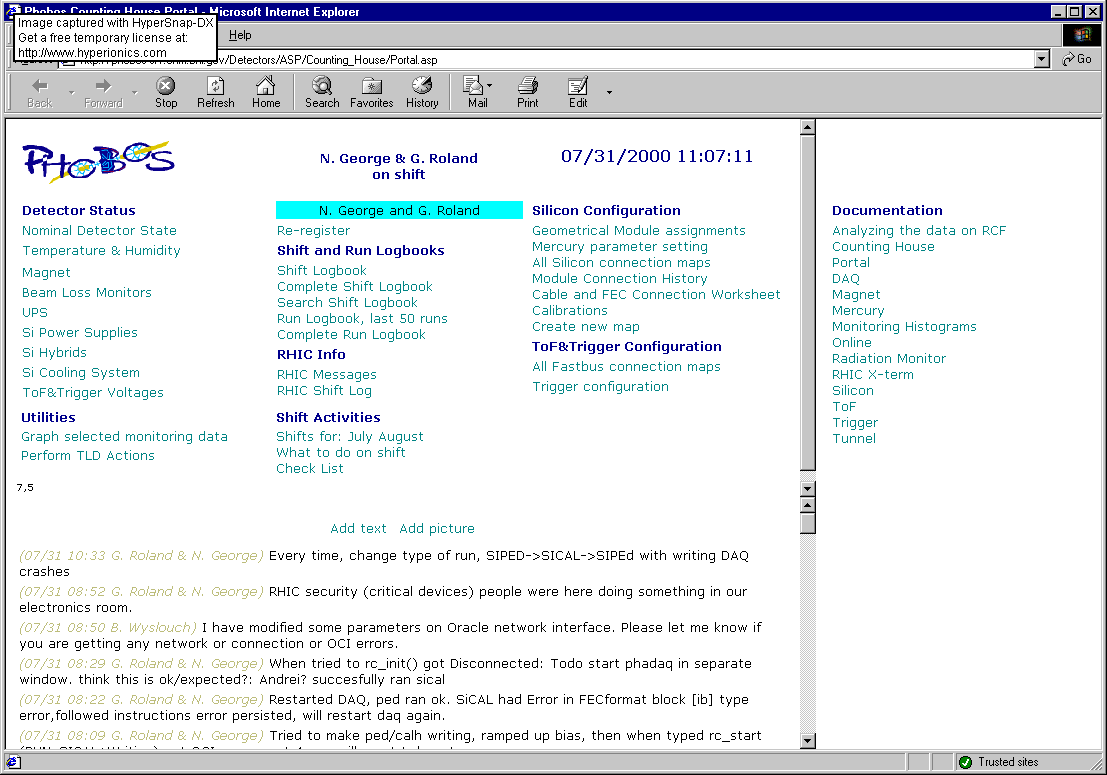The width and height of the screenshot is (1107, 775).
Task: Open Complete Run Logbook link
Action: (351, 335)
